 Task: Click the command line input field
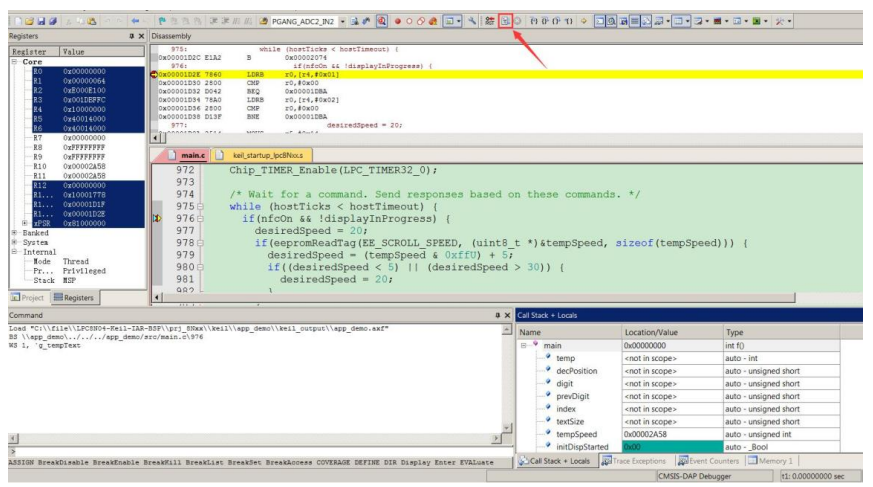[x=262, y=451]
